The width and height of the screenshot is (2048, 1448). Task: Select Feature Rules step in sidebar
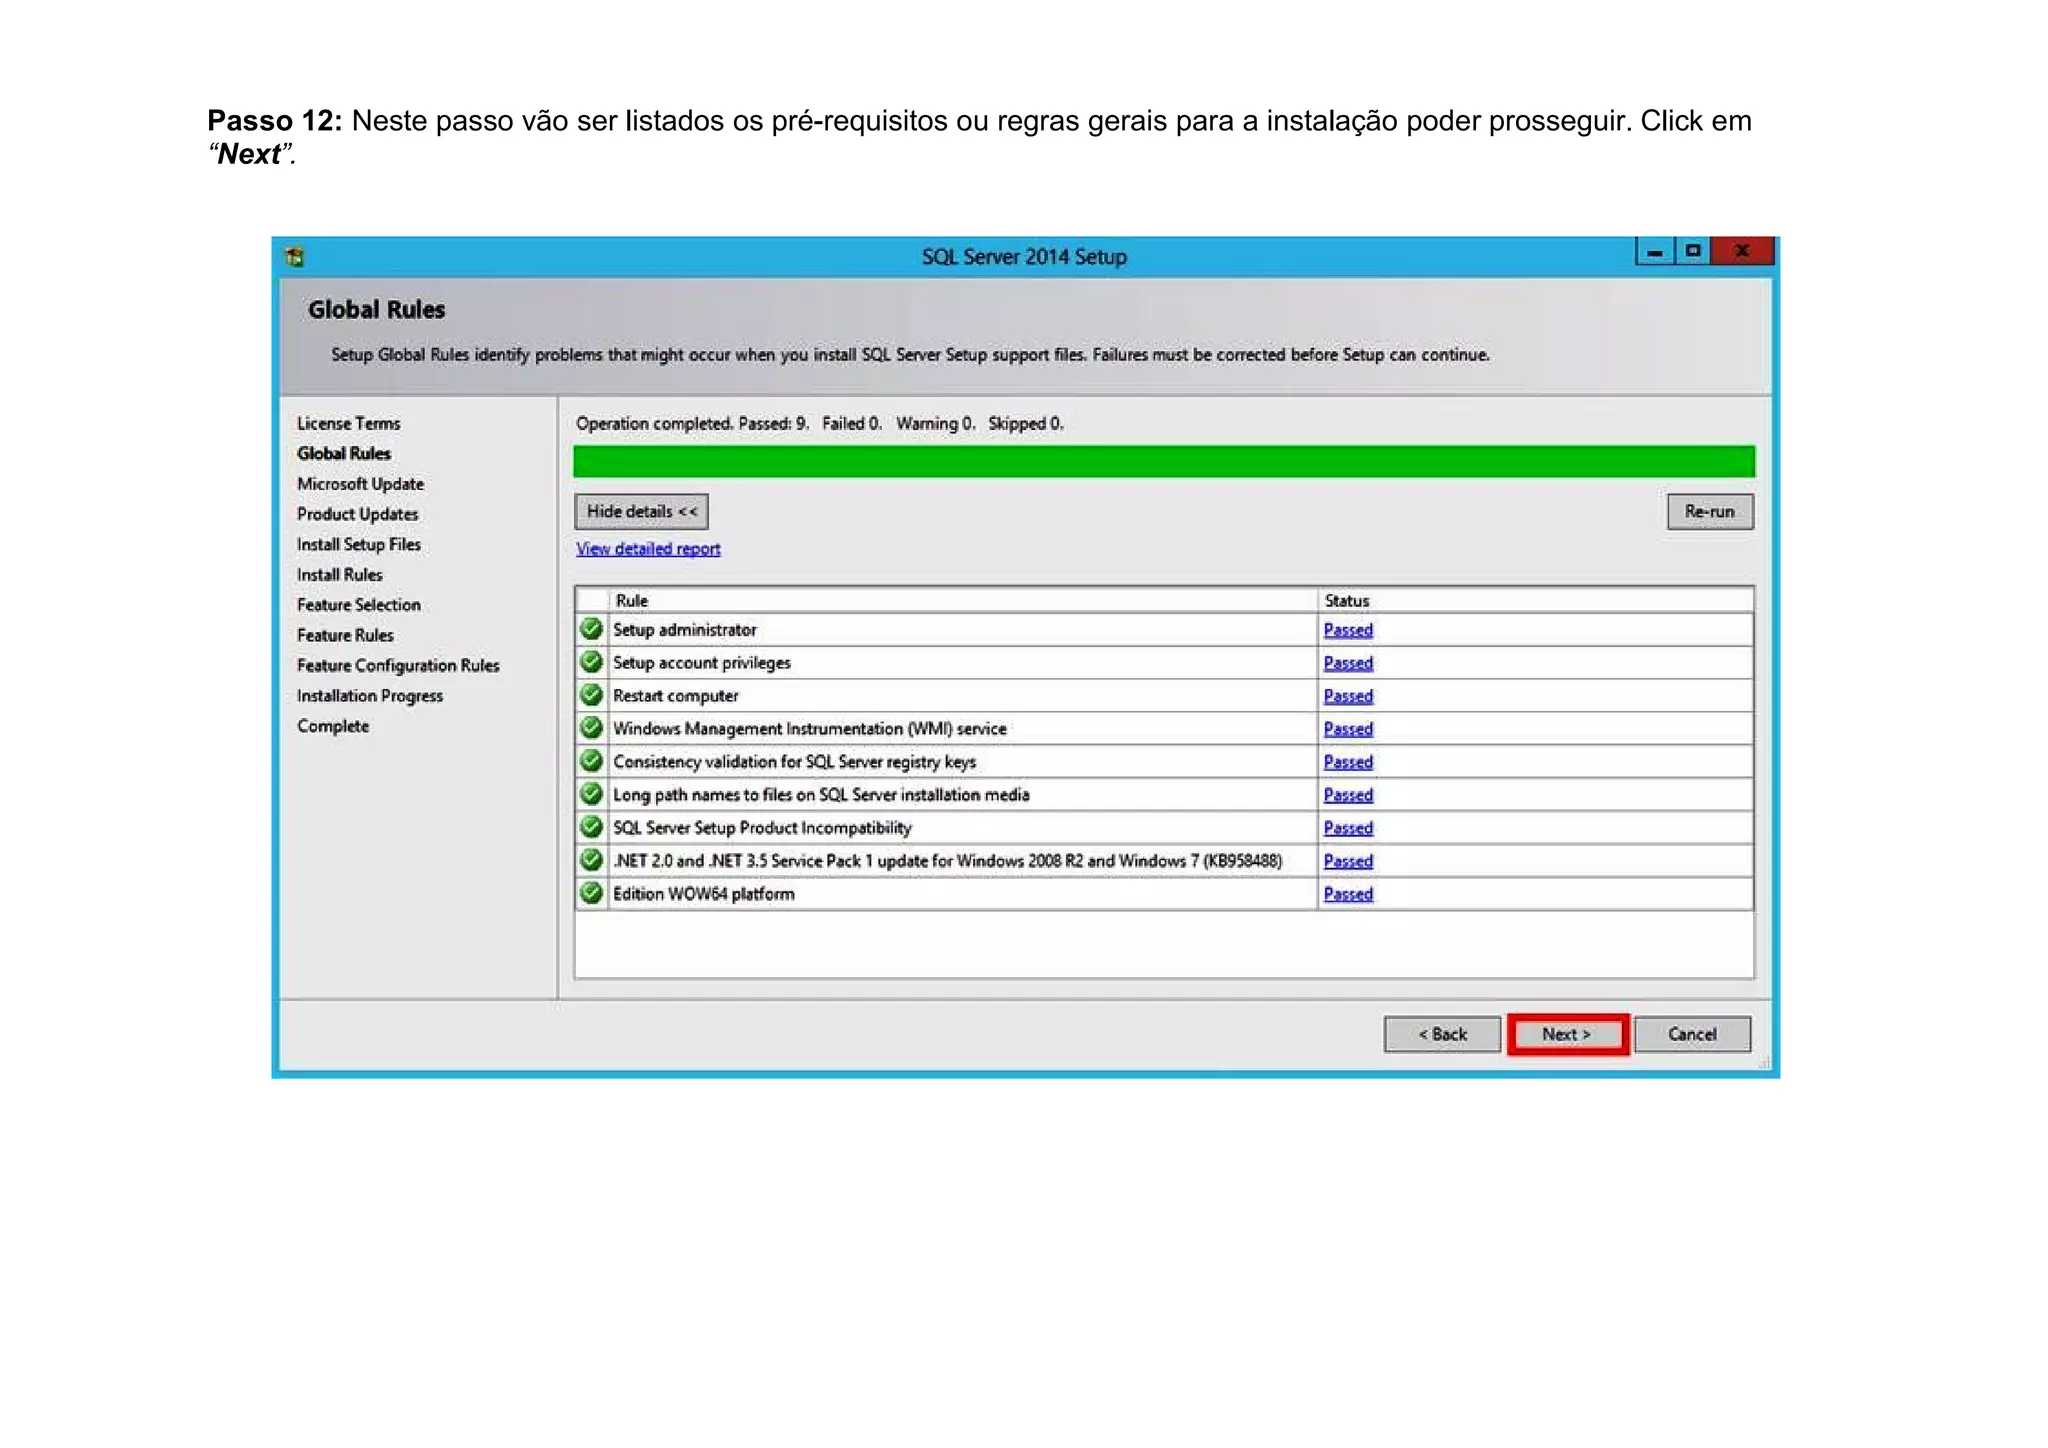(x=345, y=635)
